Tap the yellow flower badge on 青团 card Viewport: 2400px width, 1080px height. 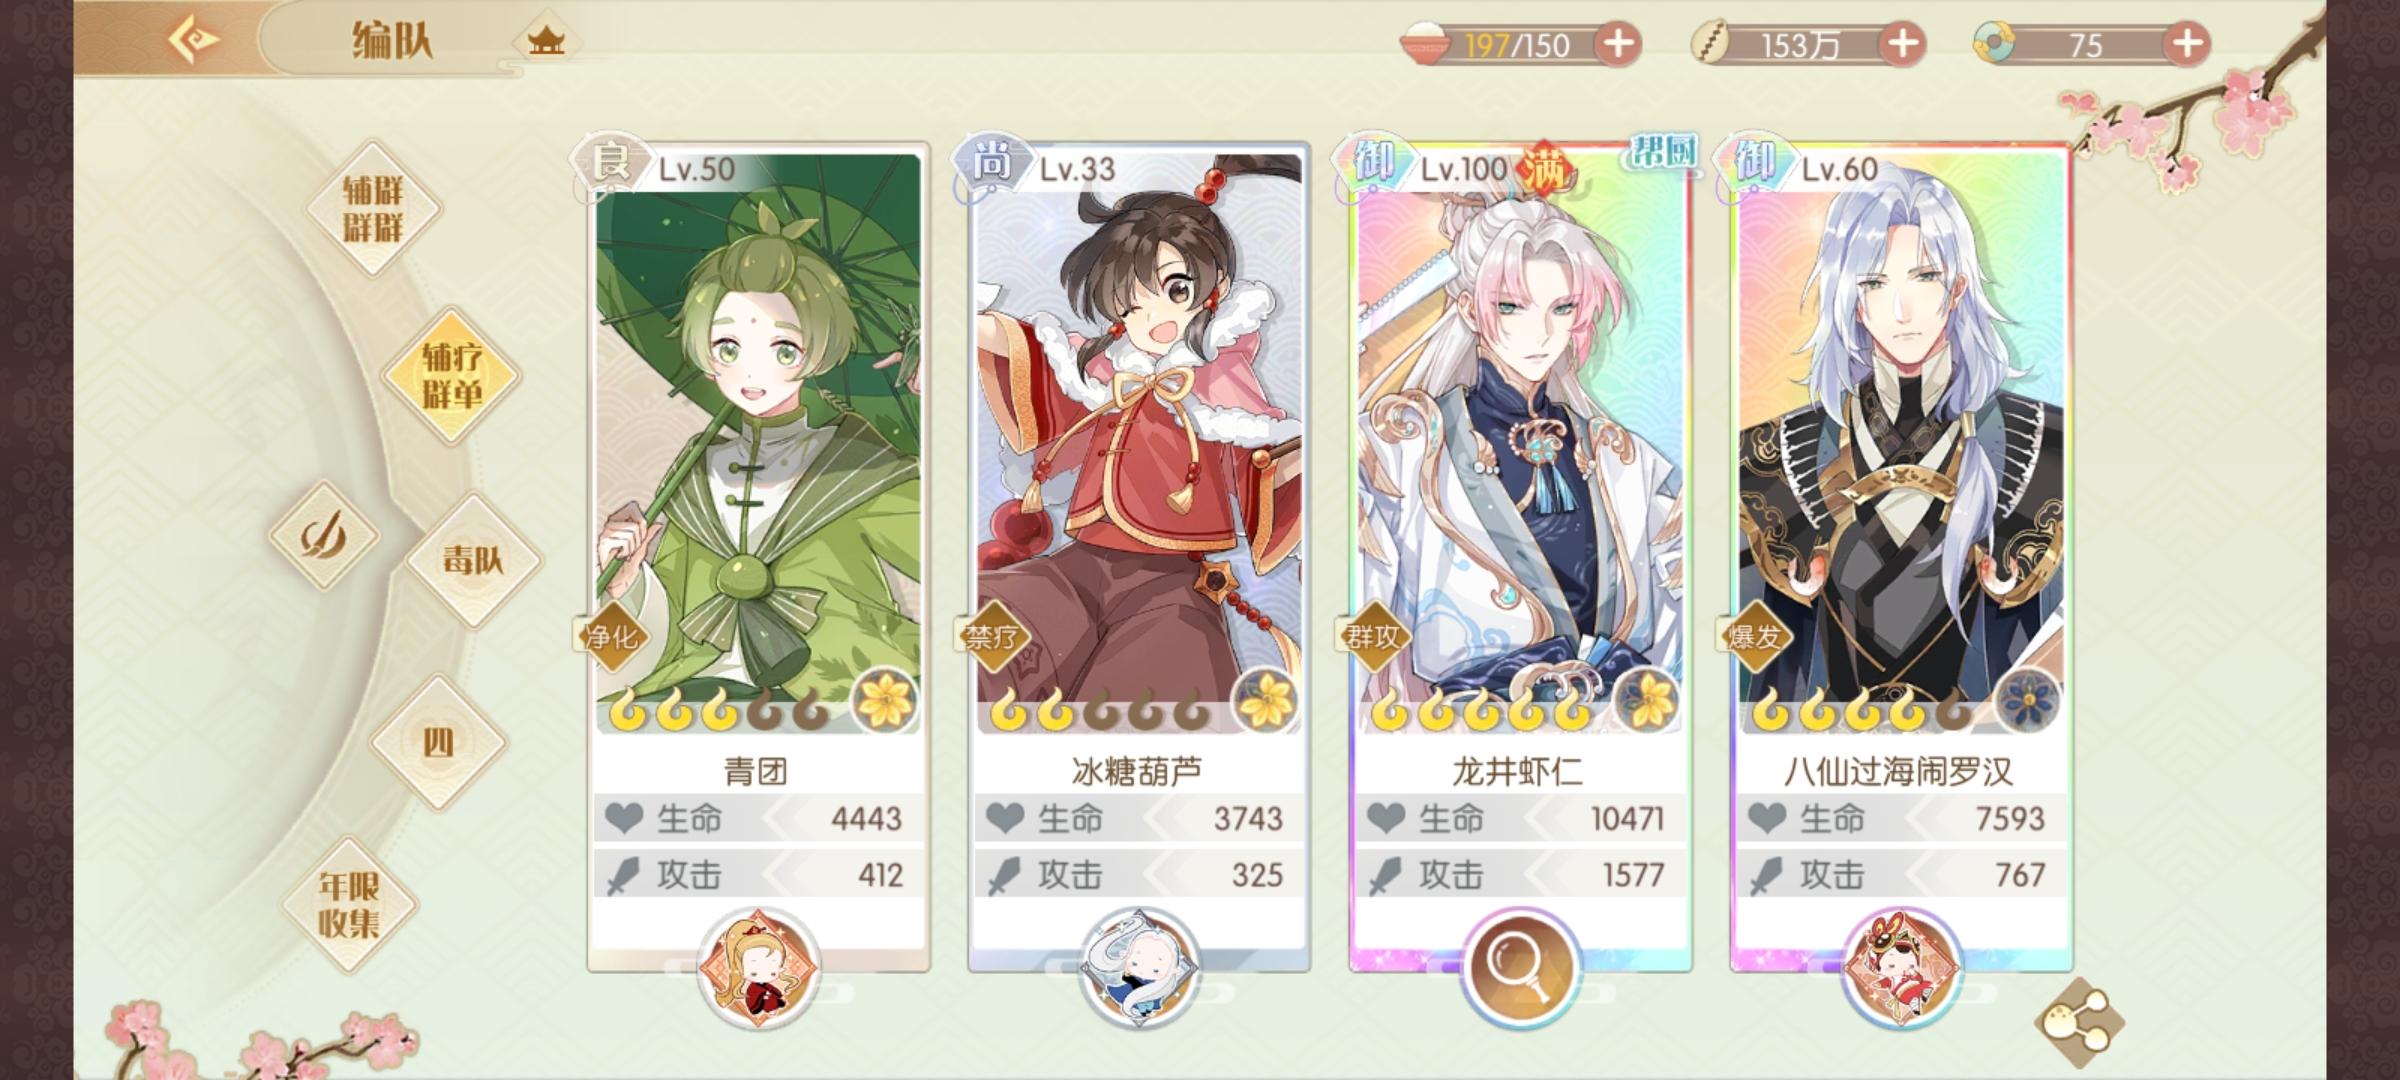884,700
